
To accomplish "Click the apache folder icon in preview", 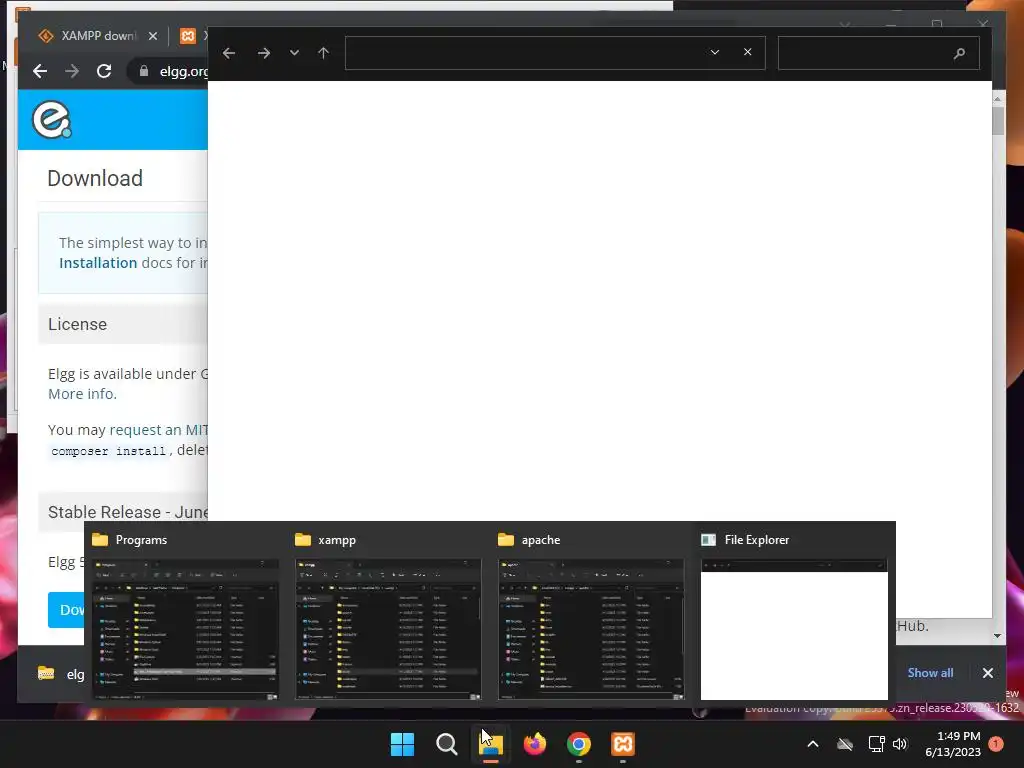I will point(506,539).
